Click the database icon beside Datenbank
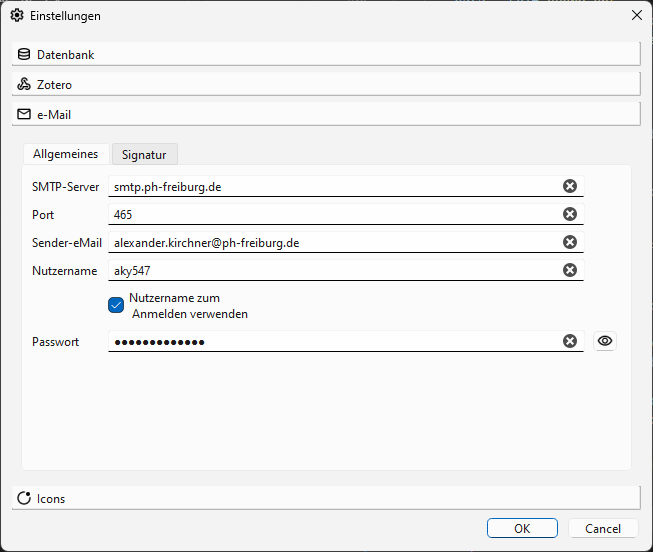The width and height of the screenshot is (653, 552). point(24,55)
